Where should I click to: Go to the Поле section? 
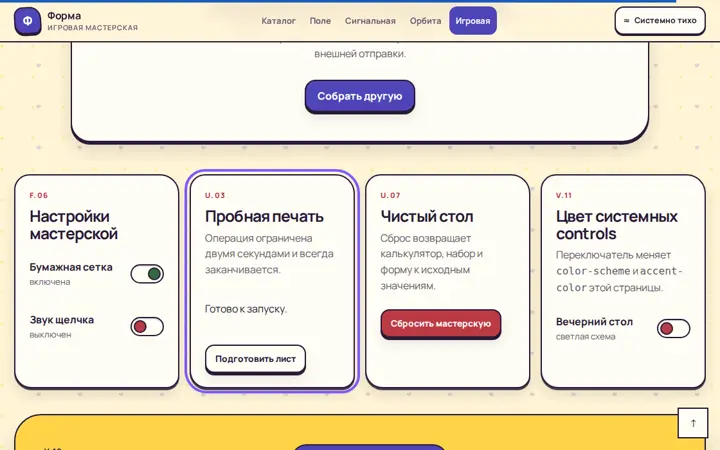[x=320, y=21]
